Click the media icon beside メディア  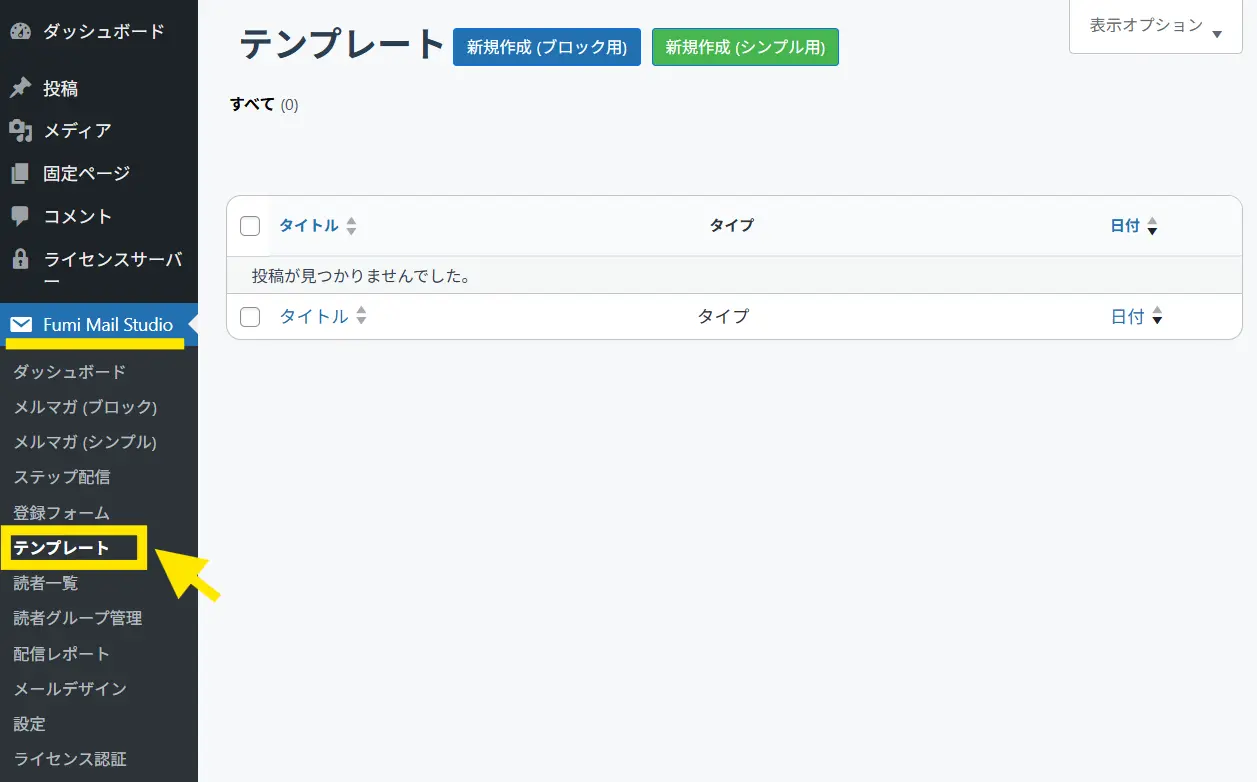pyautogui.click(x=20, y=130)
